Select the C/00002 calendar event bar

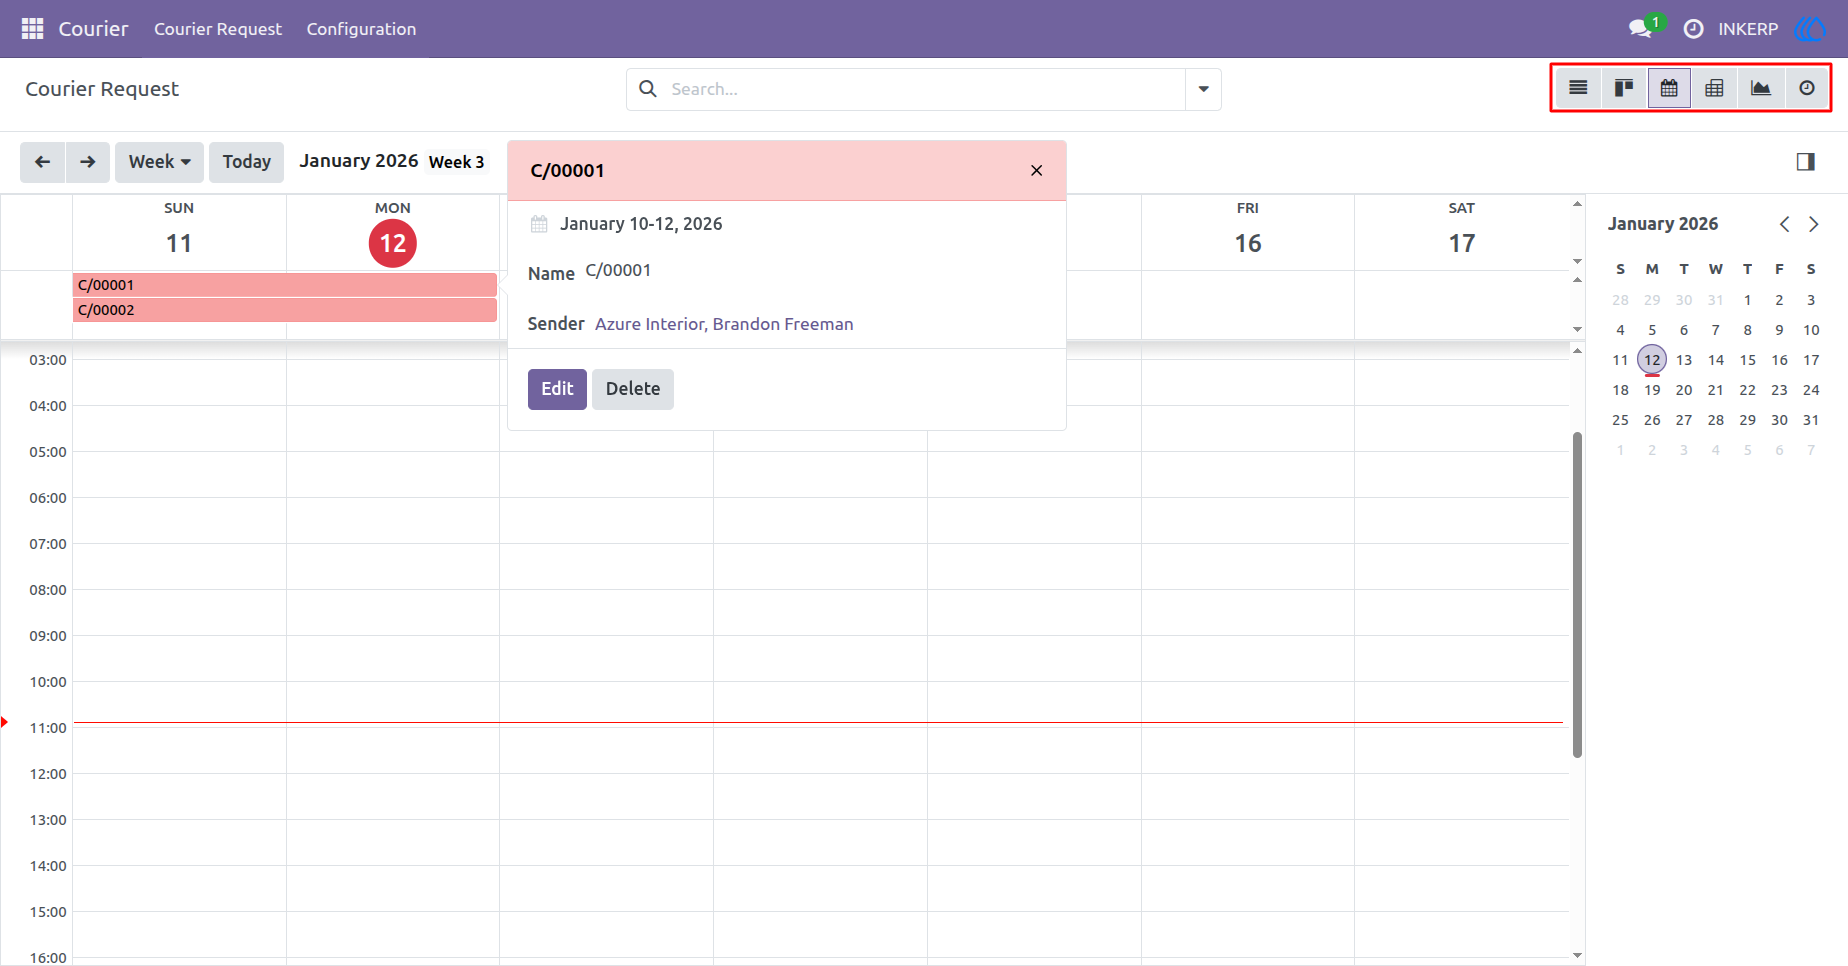tap(285, 310)
